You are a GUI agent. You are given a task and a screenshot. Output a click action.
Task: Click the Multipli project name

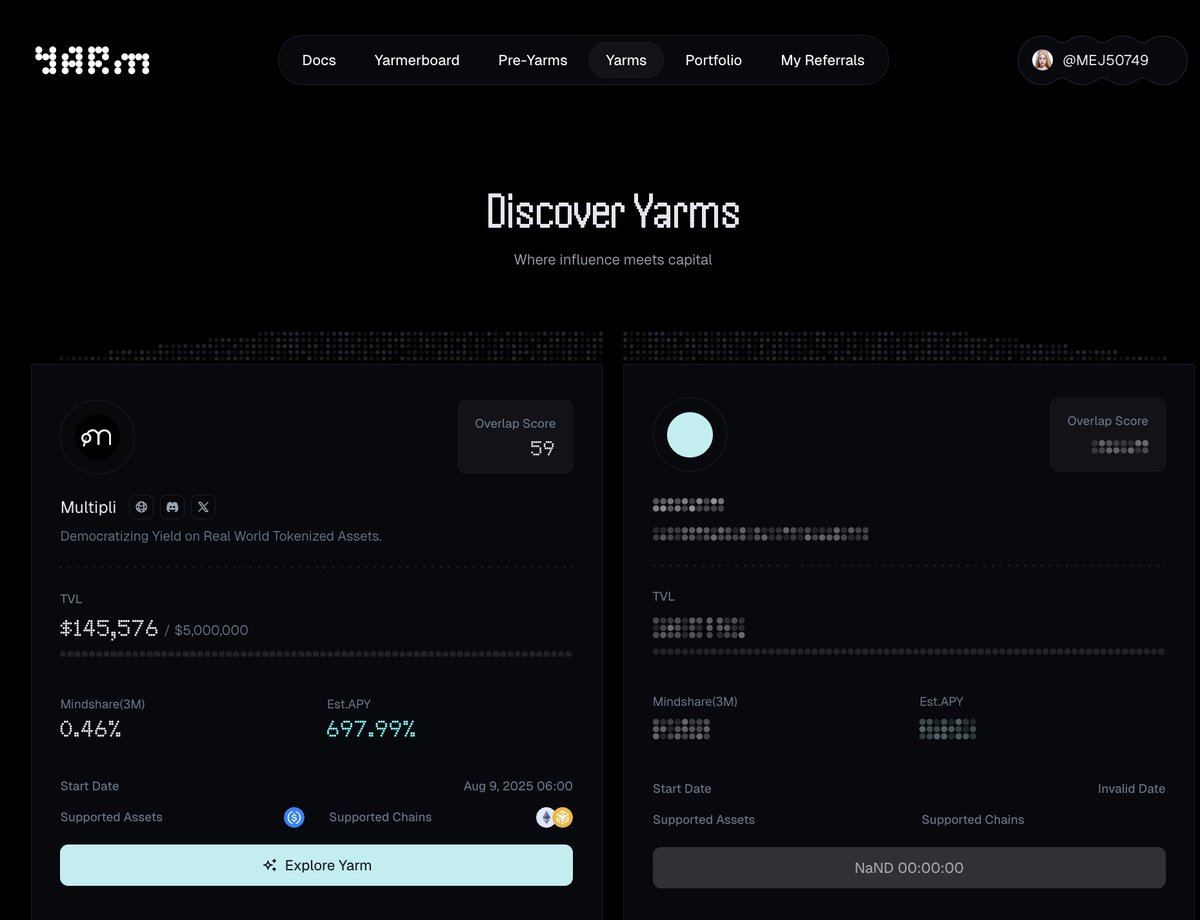(88, 507)
